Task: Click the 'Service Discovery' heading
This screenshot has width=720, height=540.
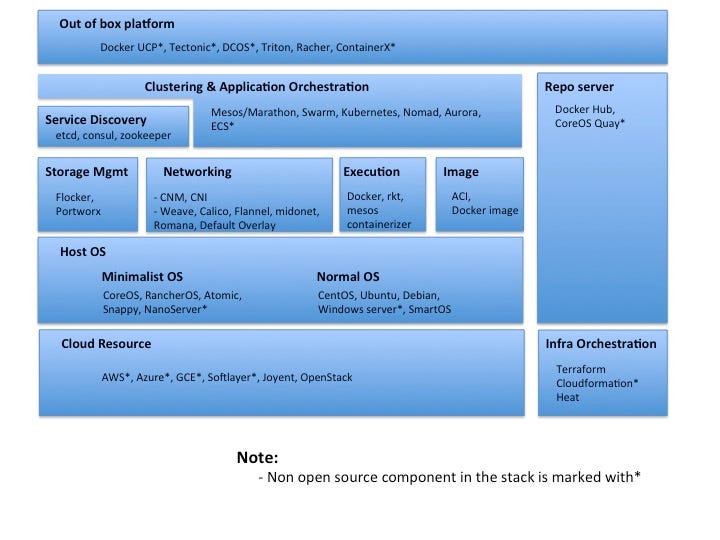Action: [x=96, y=120]
